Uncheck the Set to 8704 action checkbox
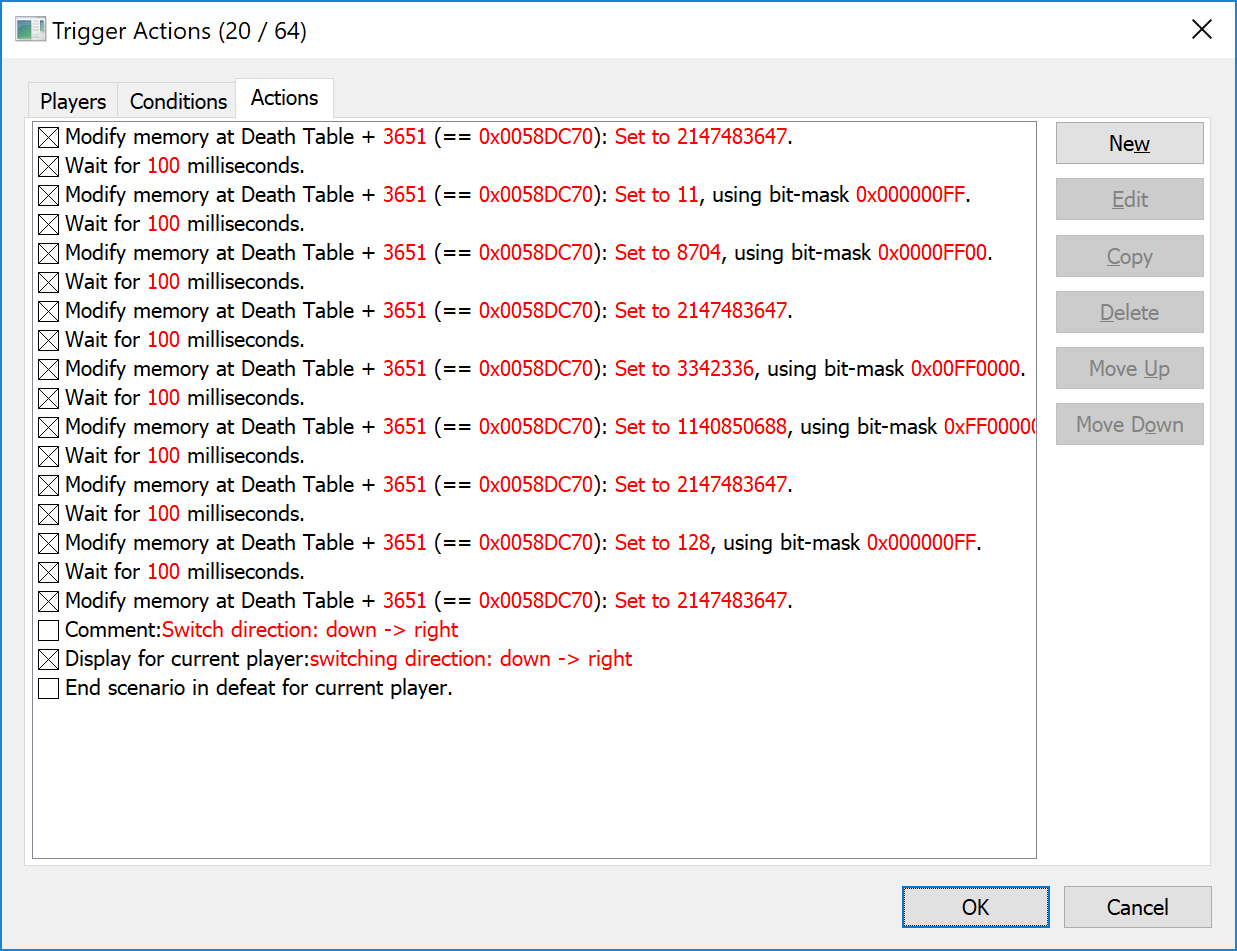This screenshot has height=951, width=1237. [x=48, y=253]
